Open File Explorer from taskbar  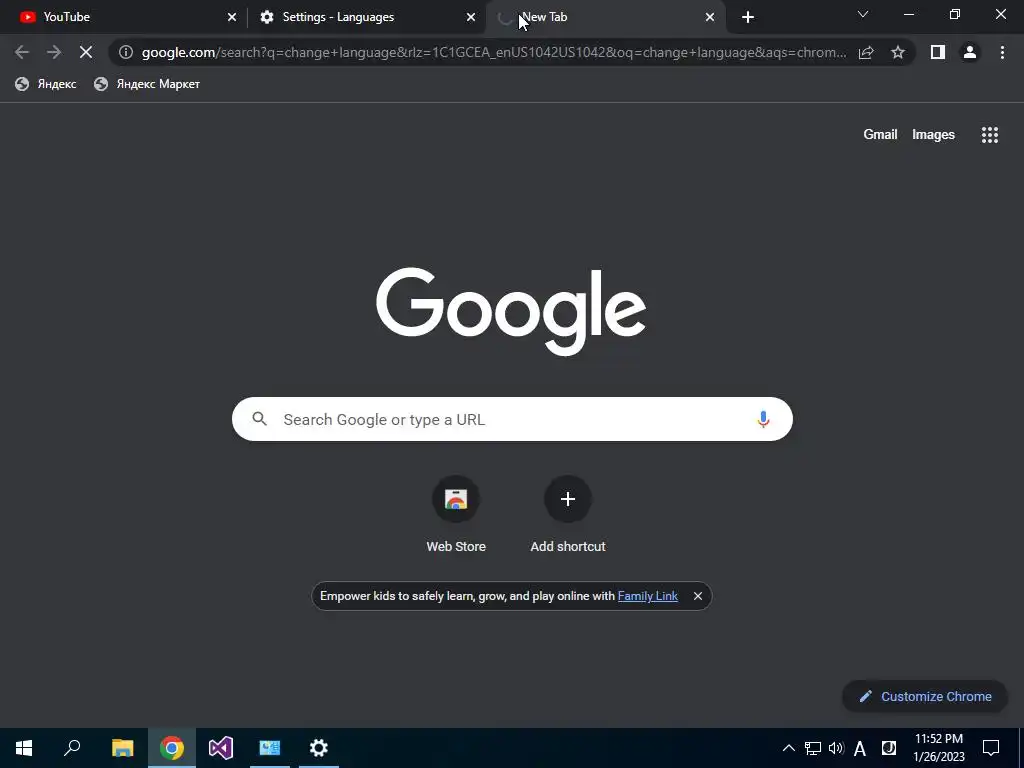pyautogui.click(x=122, y=748)
